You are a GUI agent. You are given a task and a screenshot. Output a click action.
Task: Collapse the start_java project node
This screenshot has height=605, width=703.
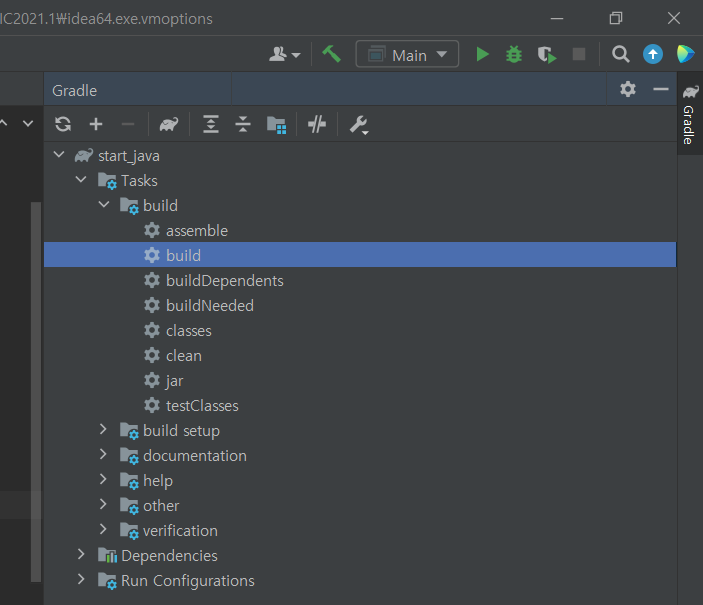(59, 155)
